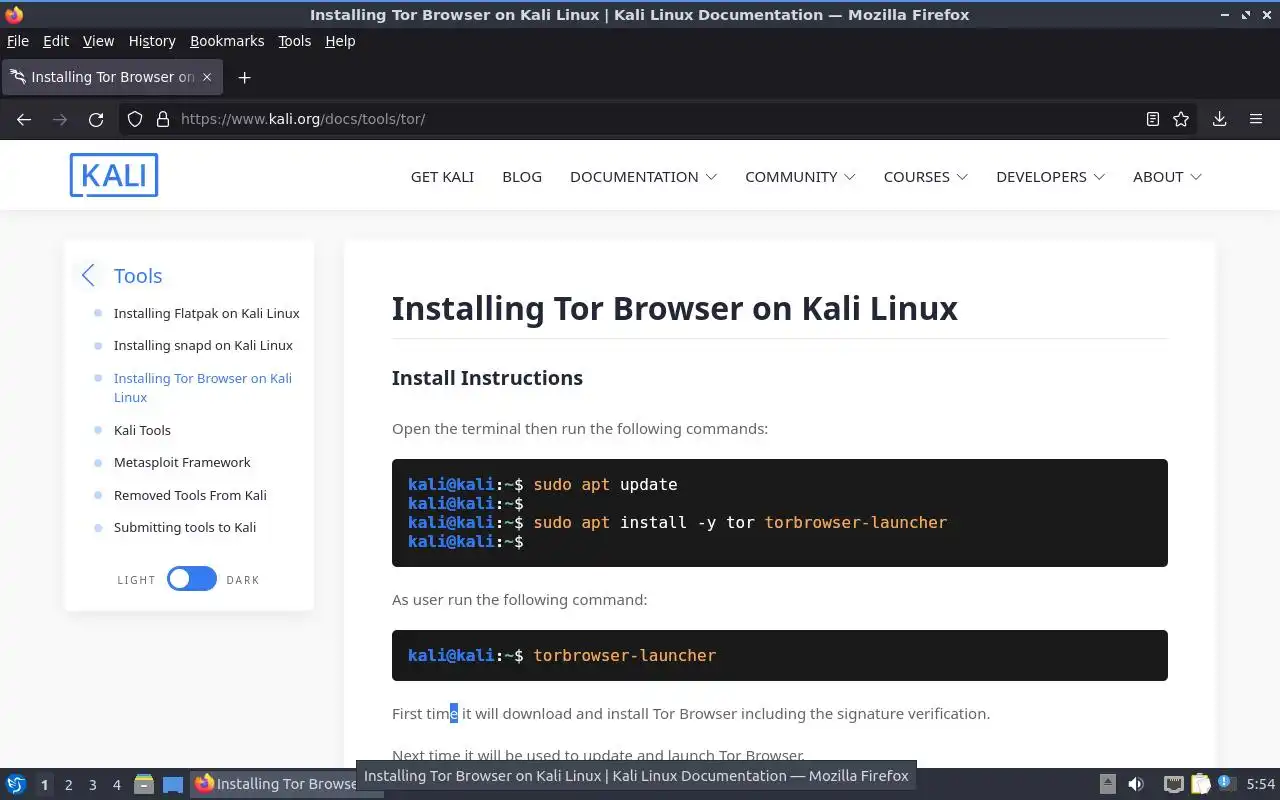Click the sudo apt update command line
The height and width of the screenshot is (800, 1280).
[x=605, y=484]
